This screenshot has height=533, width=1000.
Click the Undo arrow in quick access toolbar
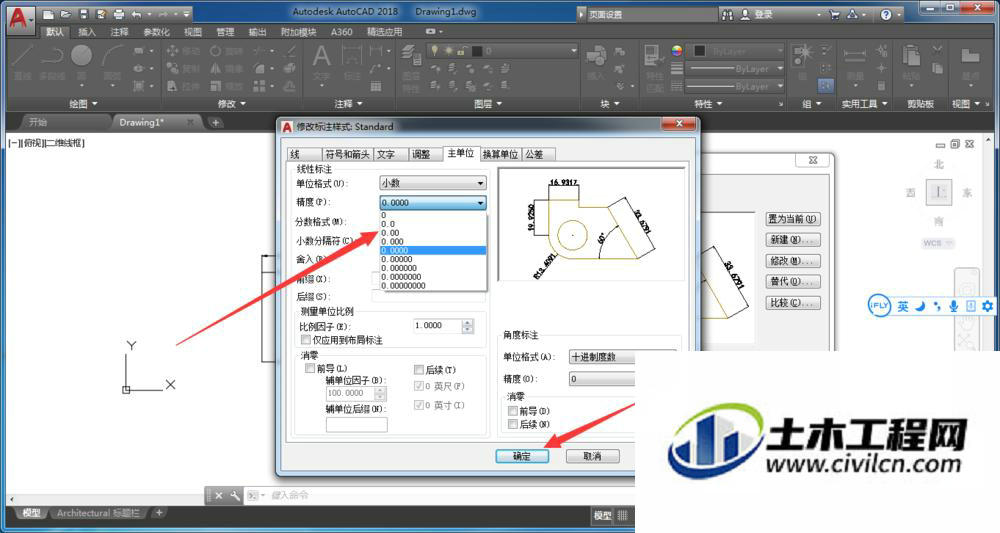[136, 13]
